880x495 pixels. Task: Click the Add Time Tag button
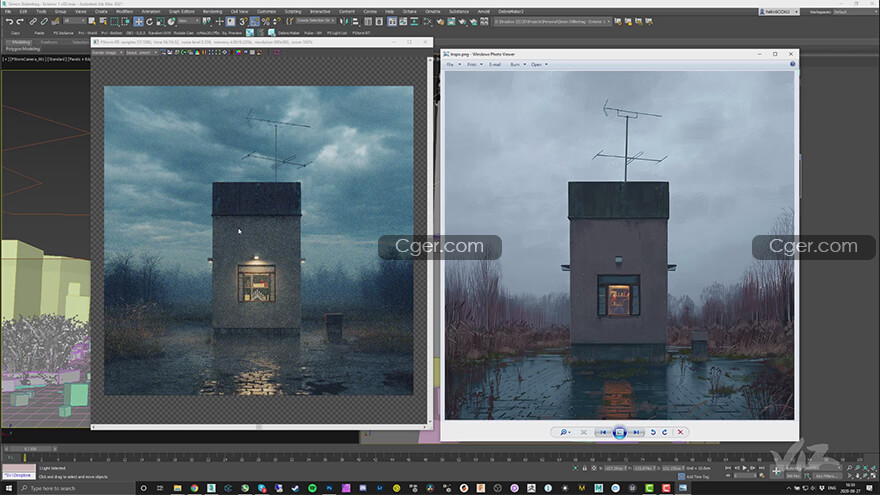point(698,476)
